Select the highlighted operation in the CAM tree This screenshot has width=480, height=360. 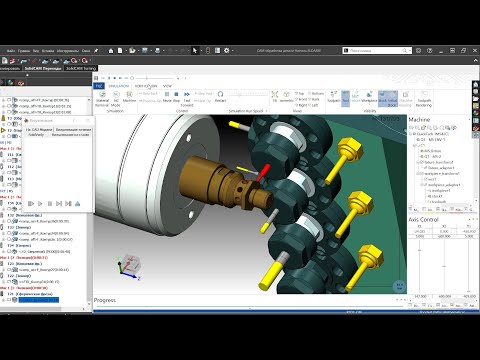39,300
